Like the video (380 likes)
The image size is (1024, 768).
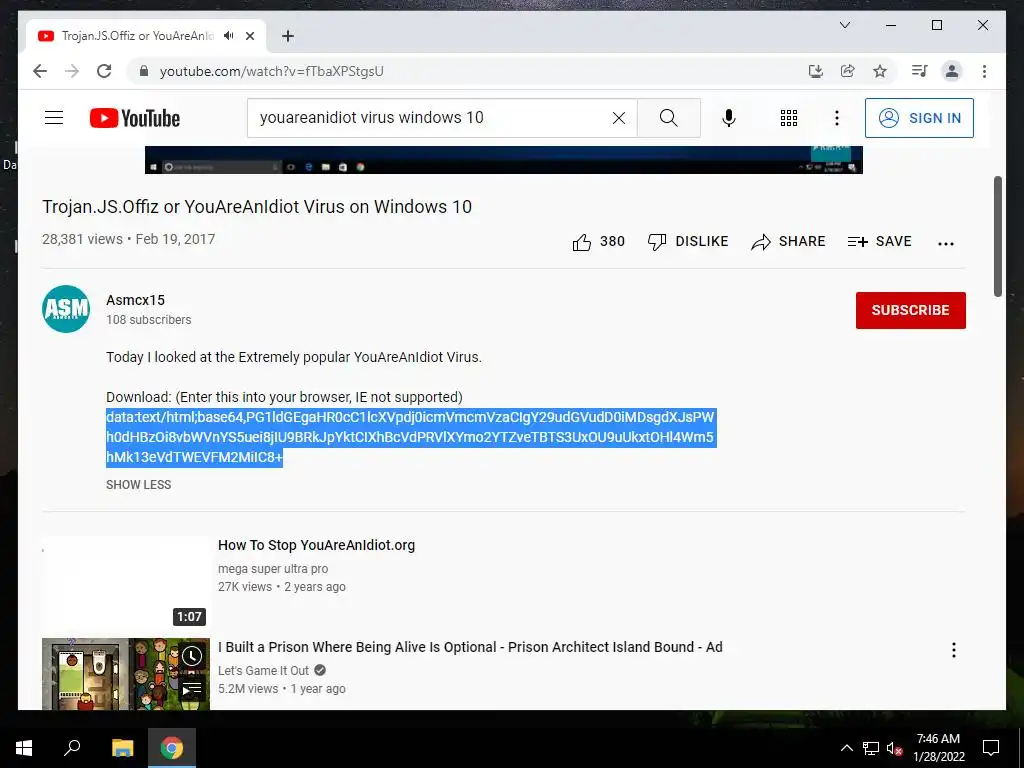[x=598, y=242]
